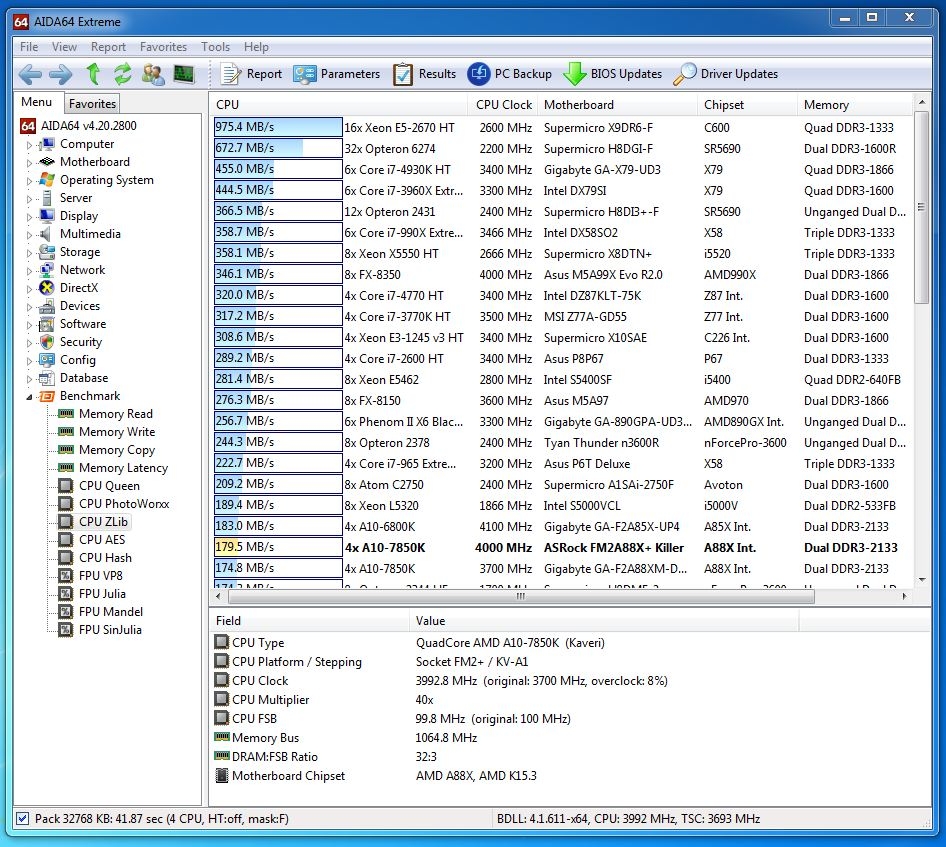Viewport: 946px width, 847px height.
Task: Open the Tools menu
Action: tap(215, 46)
